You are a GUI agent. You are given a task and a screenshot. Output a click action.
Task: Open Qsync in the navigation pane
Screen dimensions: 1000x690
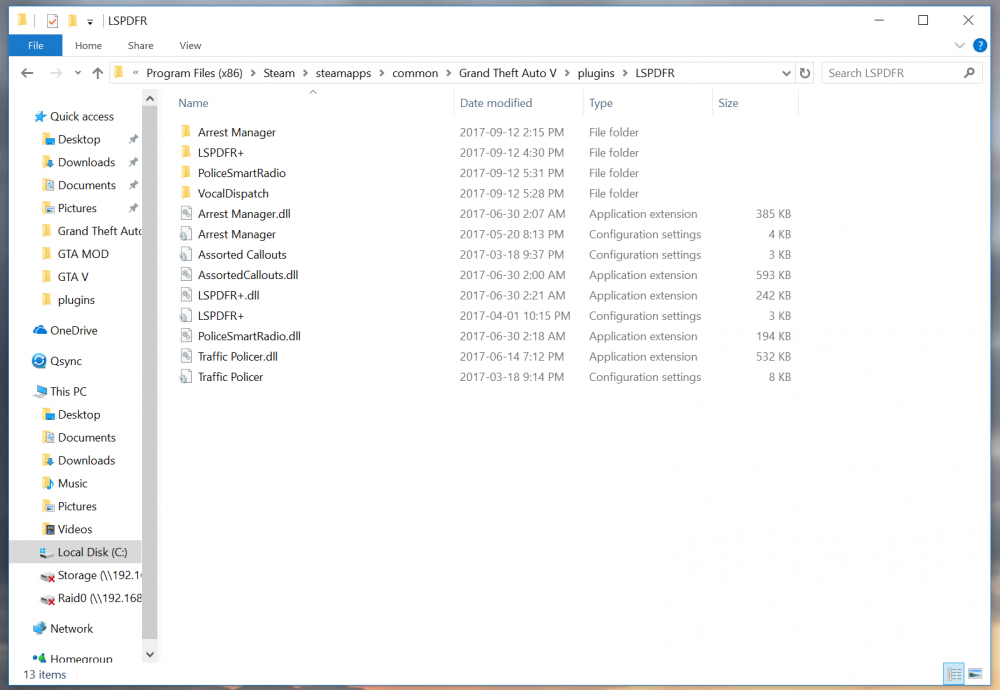click(66, 361)
